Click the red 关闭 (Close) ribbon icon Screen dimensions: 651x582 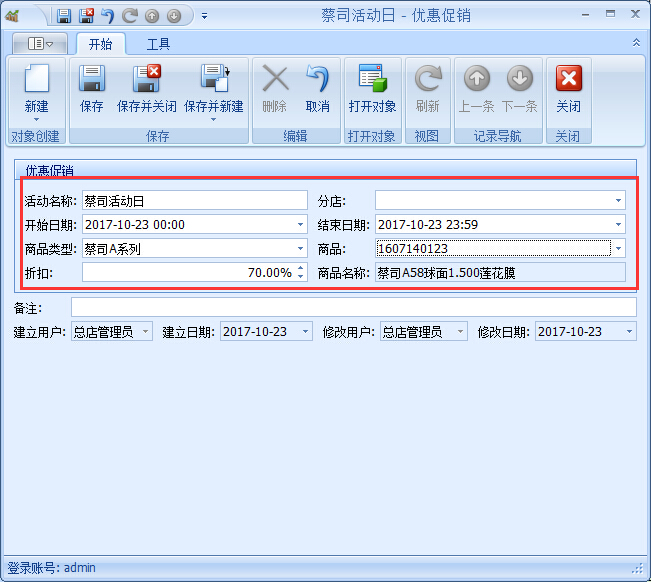pyautogui.click(x=568, y=78)
